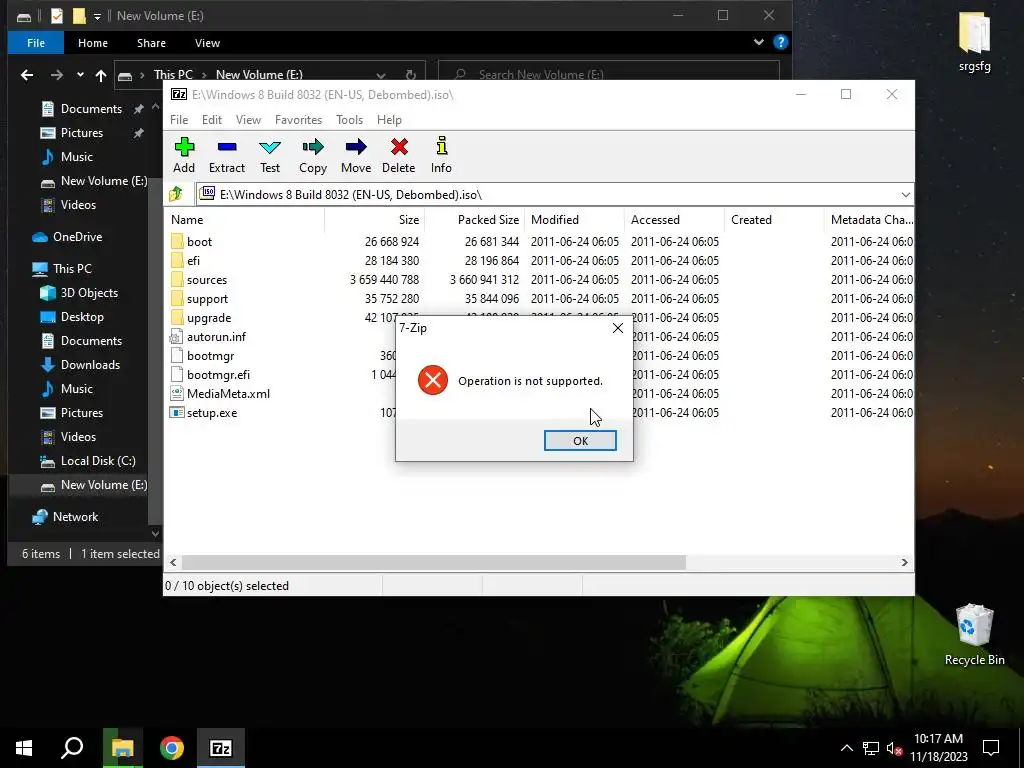Open the File tab in File Explorer

(36, 43)
